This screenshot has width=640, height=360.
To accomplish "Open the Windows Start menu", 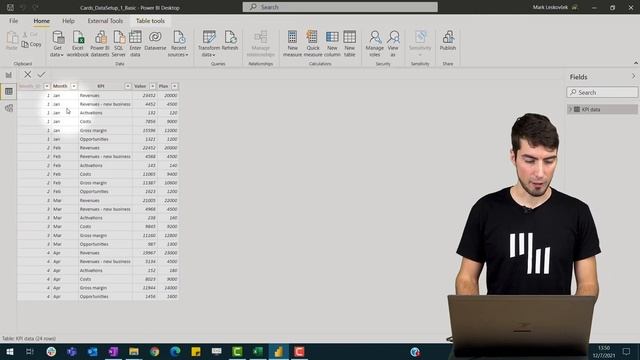I will click(x=10, y=351).
